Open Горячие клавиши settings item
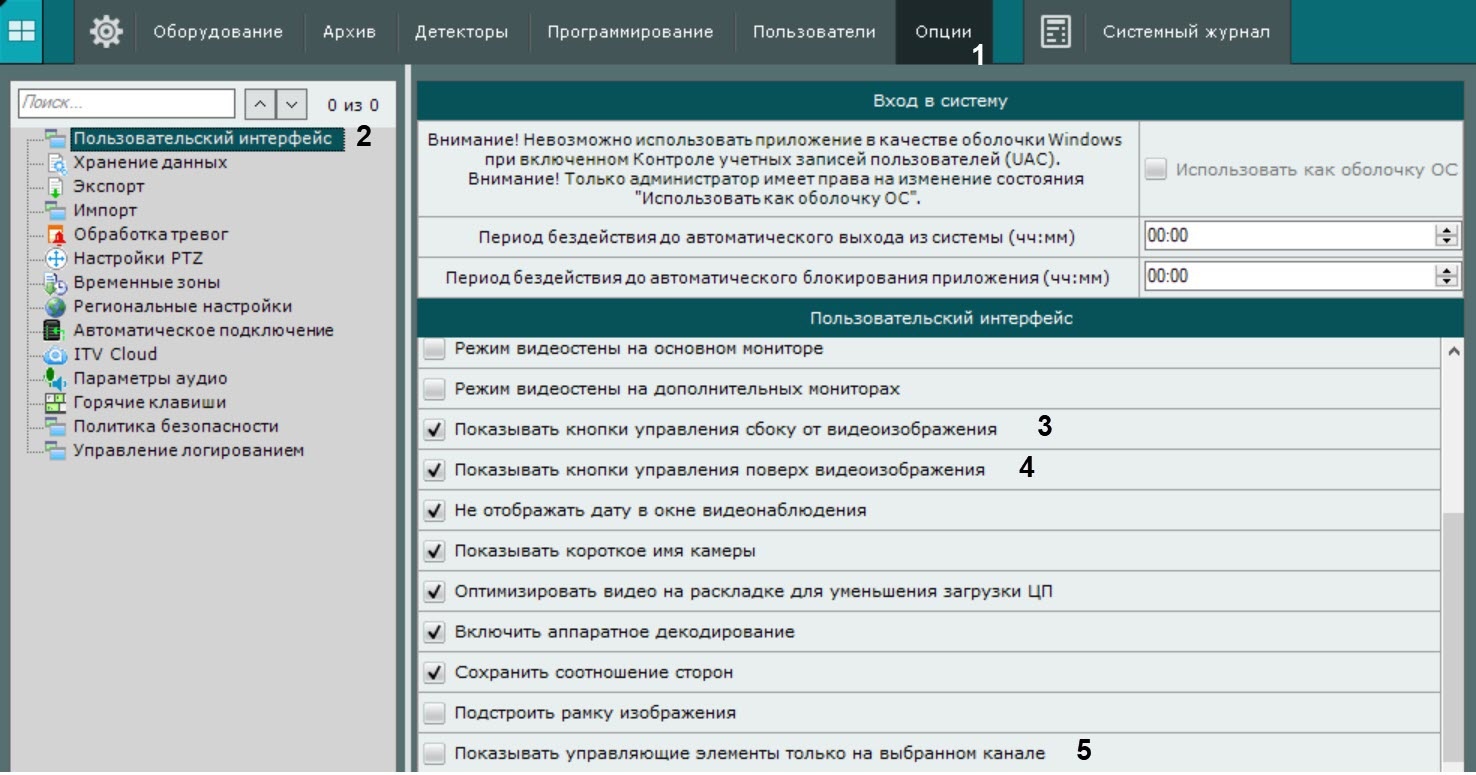 pos(149,402)
